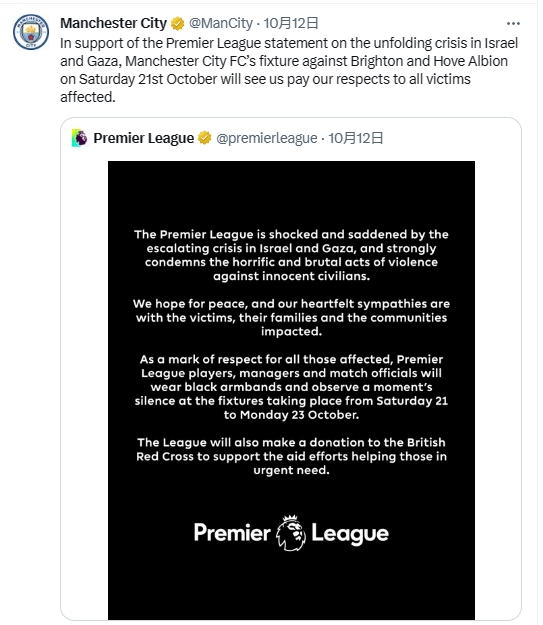The image size is (543, 625).
Task: Open Manchester City profile avatar
Action: pos(31,32)
